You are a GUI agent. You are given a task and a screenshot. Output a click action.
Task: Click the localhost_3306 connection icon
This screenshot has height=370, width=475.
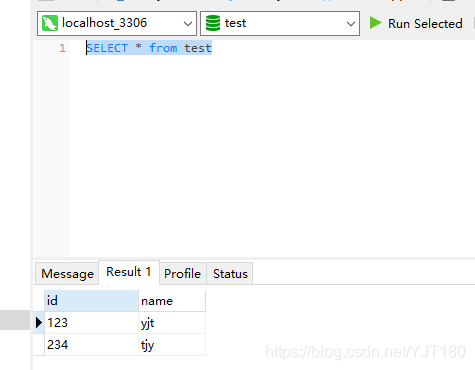coord(50,23)
